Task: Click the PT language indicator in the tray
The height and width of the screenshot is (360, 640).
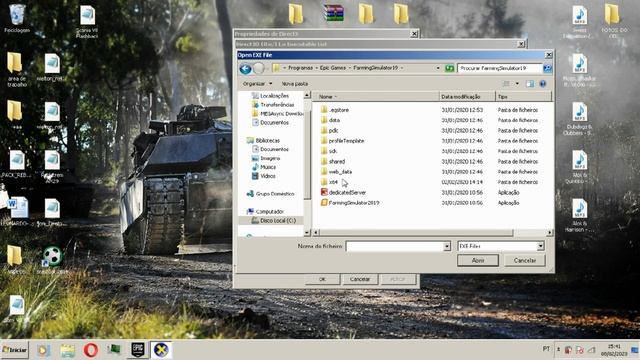Action: pos(546,349)
